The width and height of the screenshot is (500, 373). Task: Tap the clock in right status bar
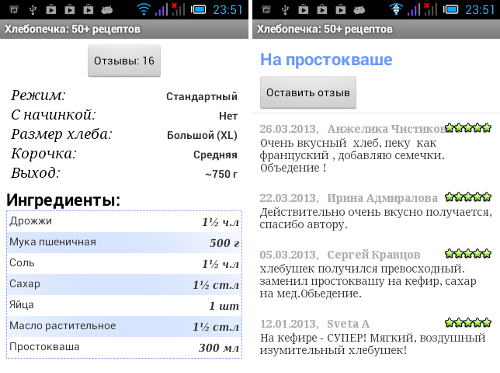pos(480,10)
